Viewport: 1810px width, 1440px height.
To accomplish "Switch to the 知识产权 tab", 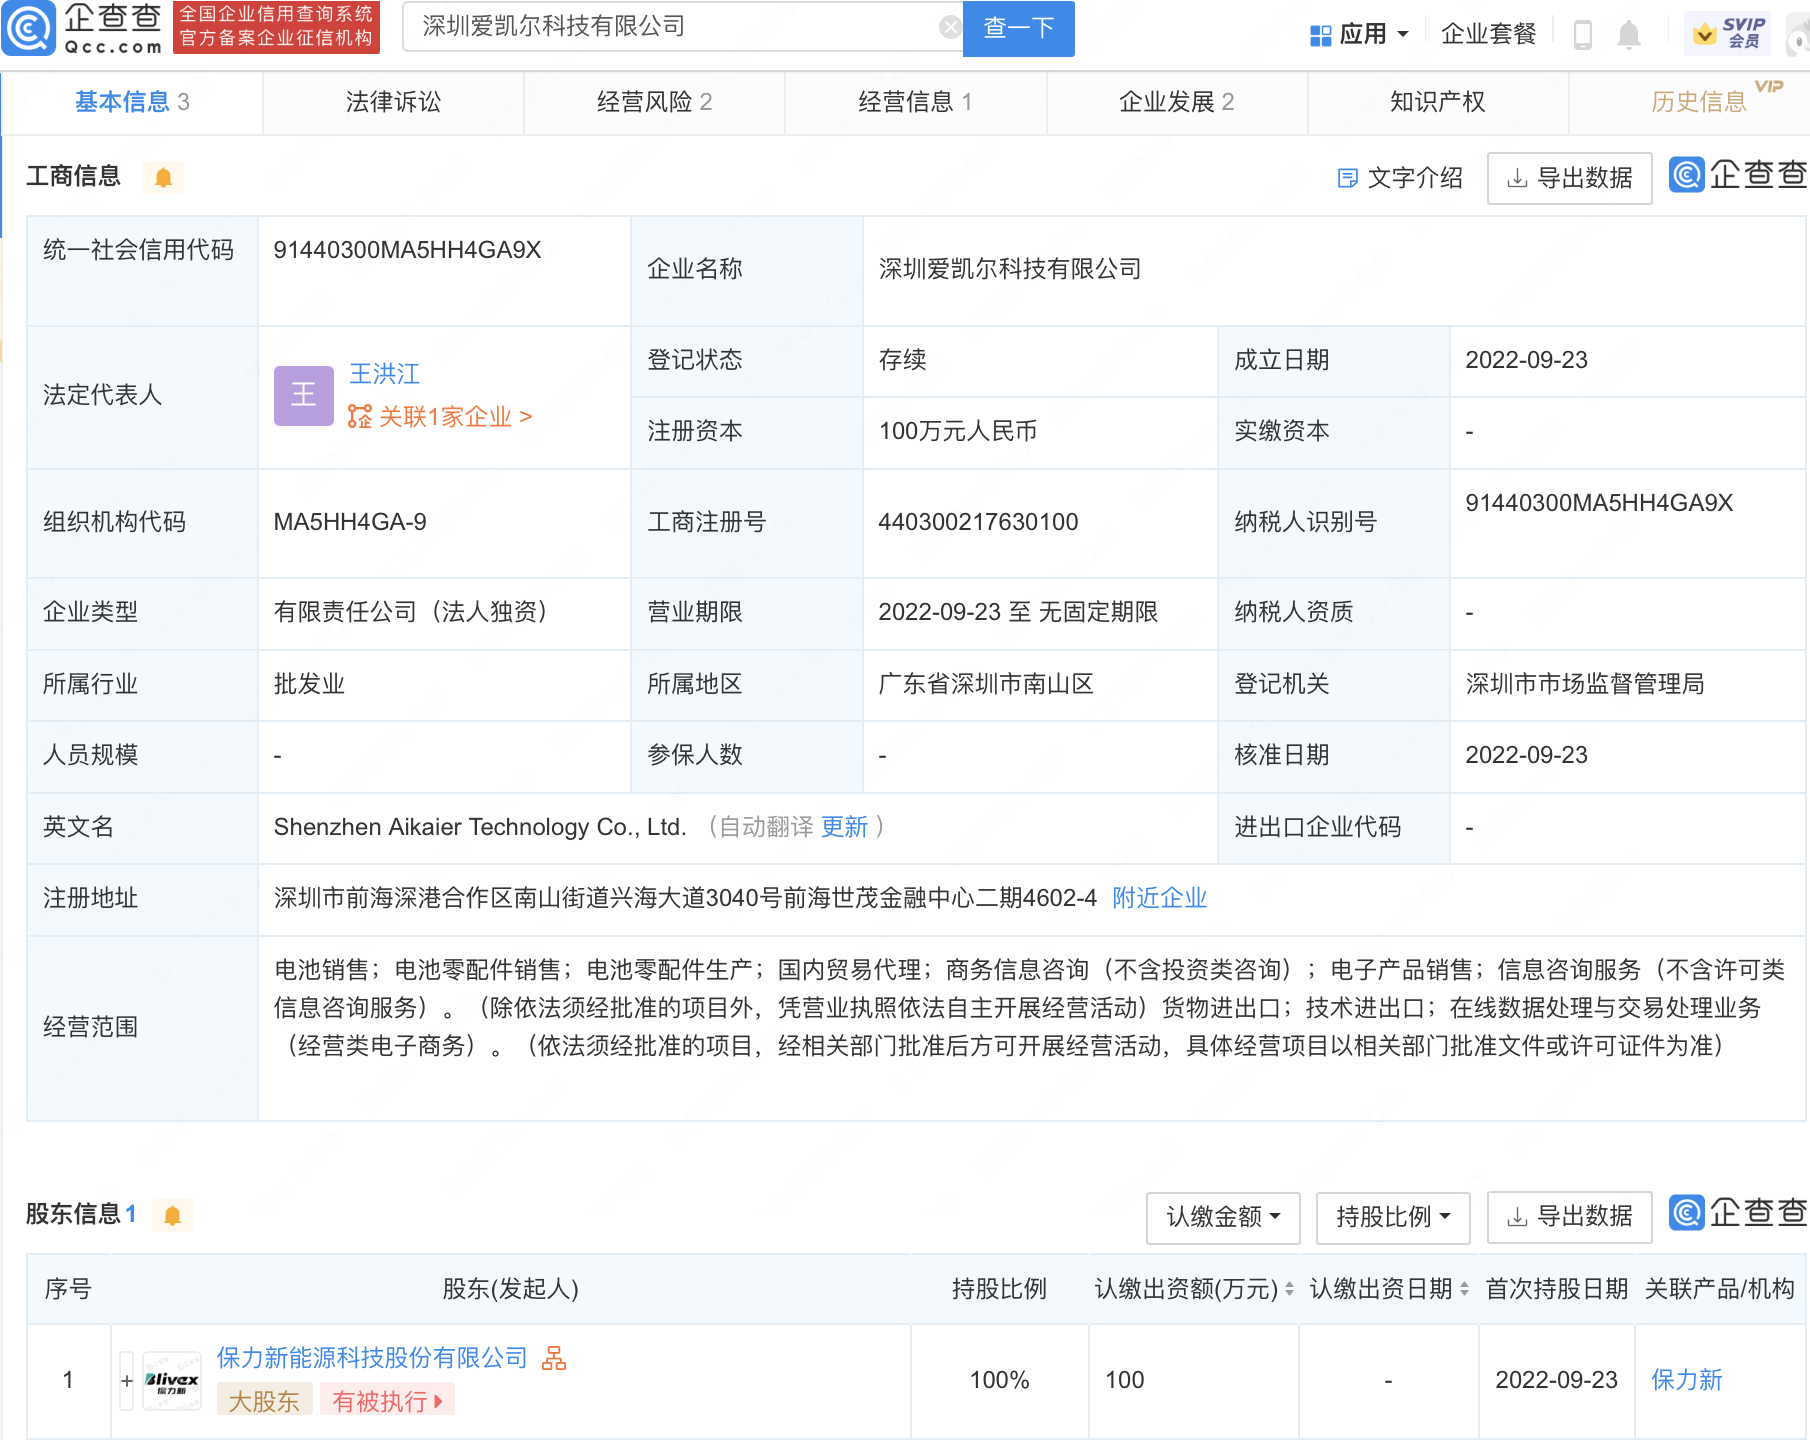I will pyautogui.click(x=1437, y=102).
